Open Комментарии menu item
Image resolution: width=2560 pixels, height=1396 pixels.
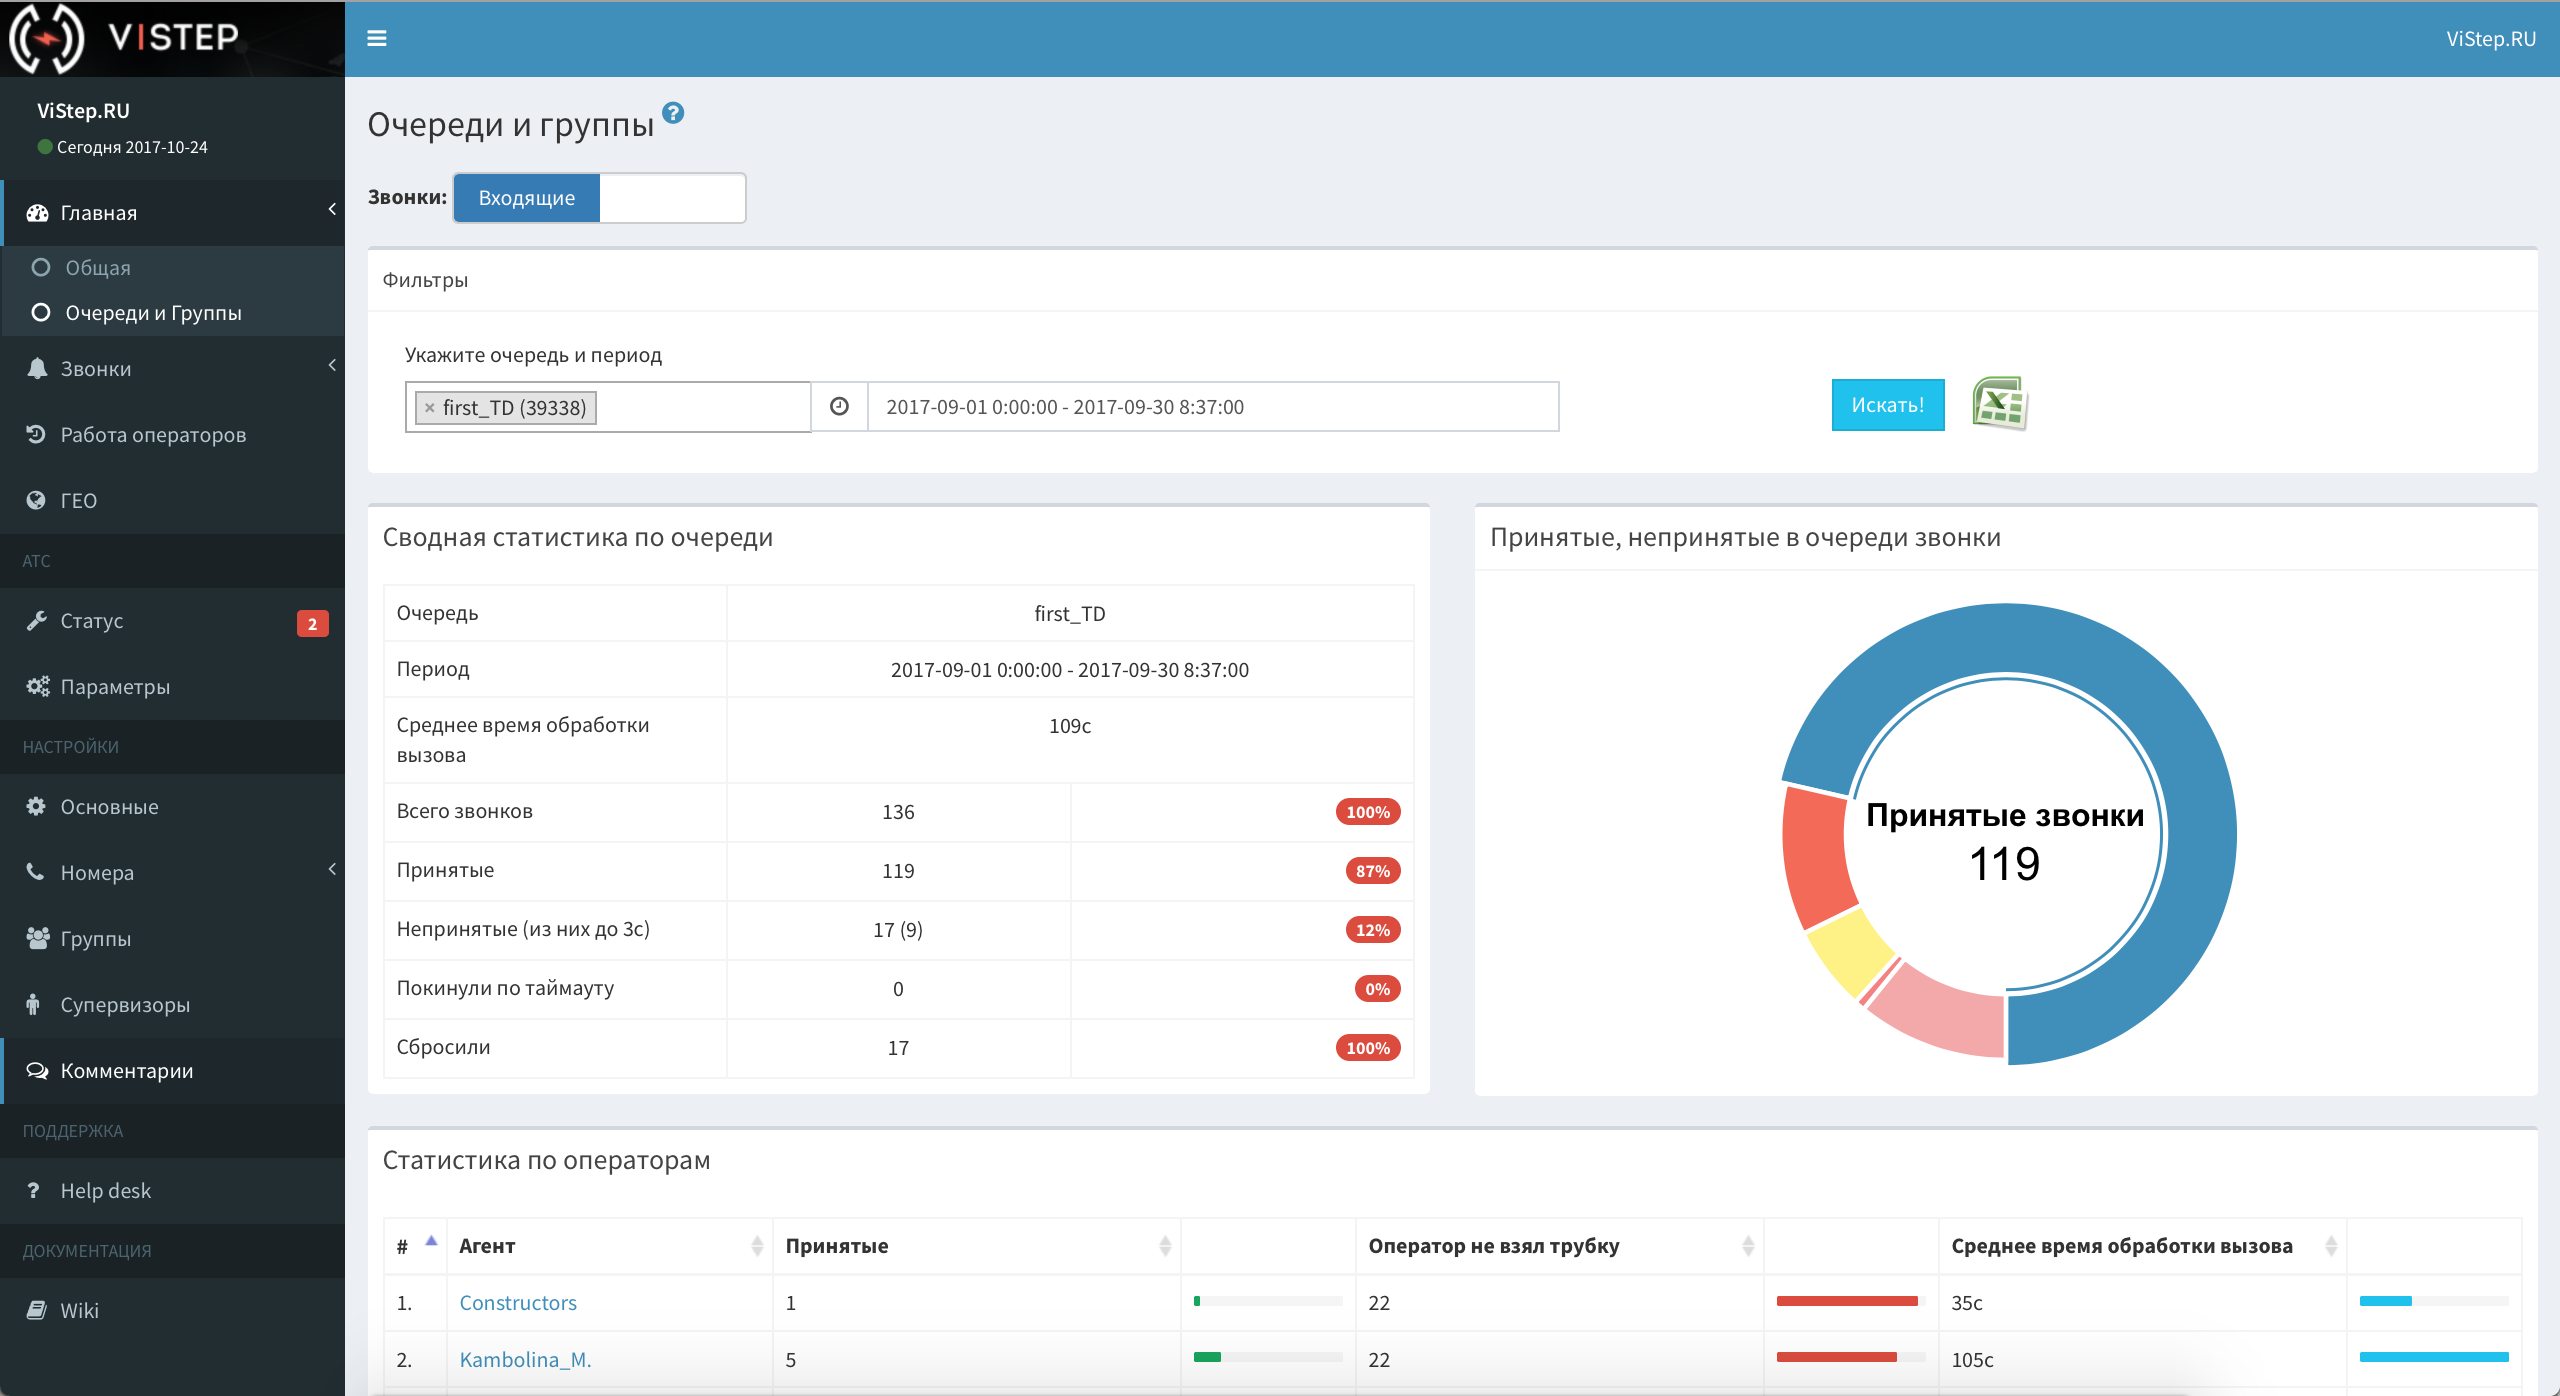(x=172, y=1071)
